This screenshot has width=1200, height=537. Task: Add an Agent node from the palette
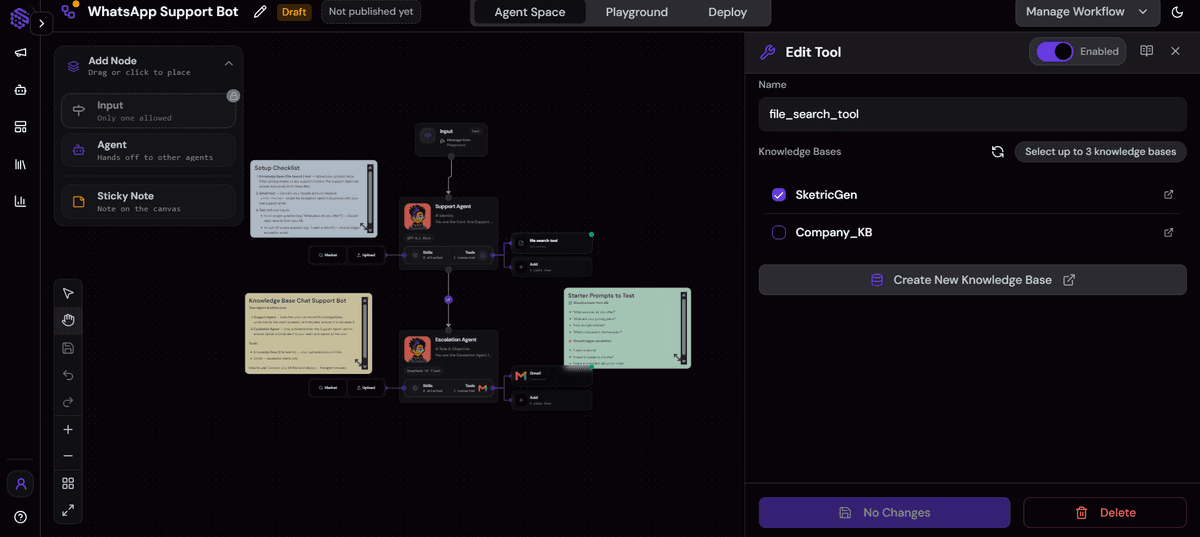[149, 150]
